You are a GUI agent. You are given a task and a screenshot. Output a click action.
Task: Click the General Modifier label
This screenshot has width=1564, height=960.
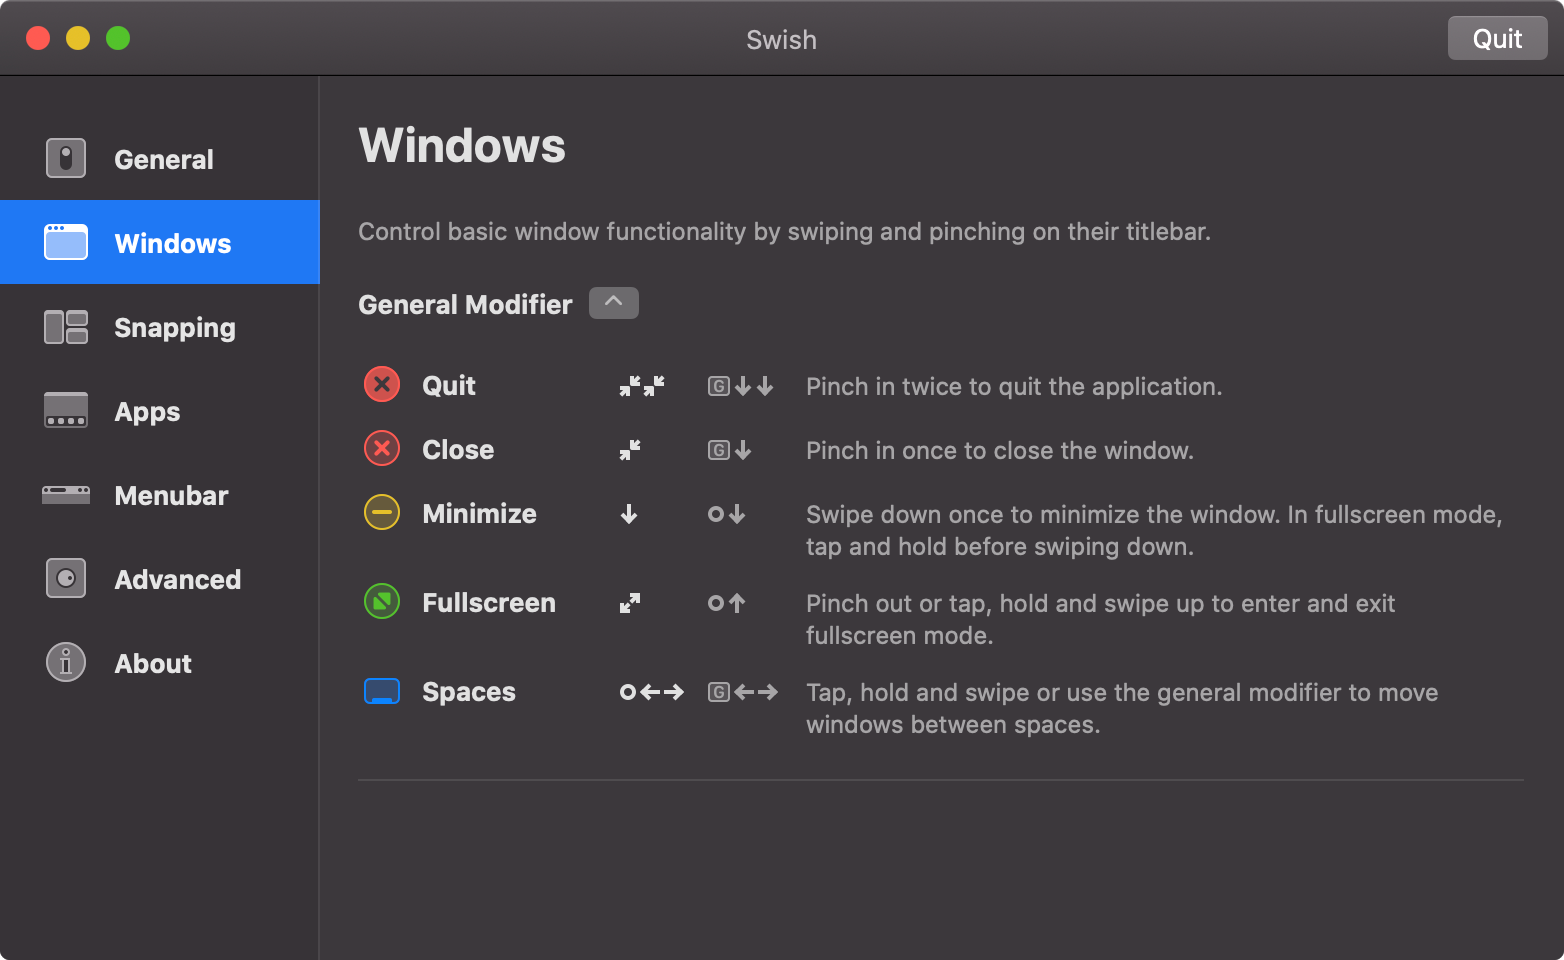(x=465, y=304)
